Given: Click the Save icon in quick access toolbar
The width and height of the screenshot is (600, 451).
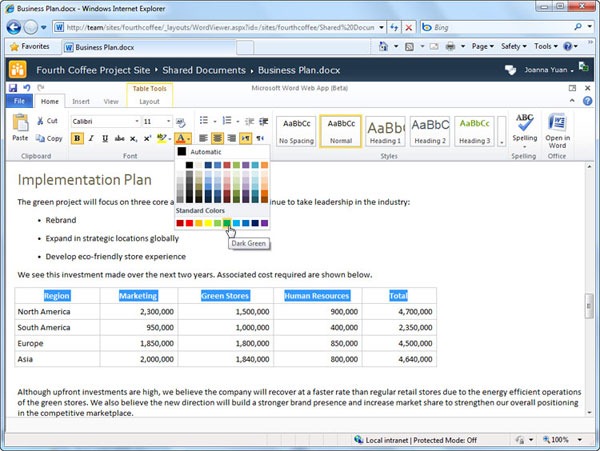Looking at the screenshot, I should tap(13, 88).
